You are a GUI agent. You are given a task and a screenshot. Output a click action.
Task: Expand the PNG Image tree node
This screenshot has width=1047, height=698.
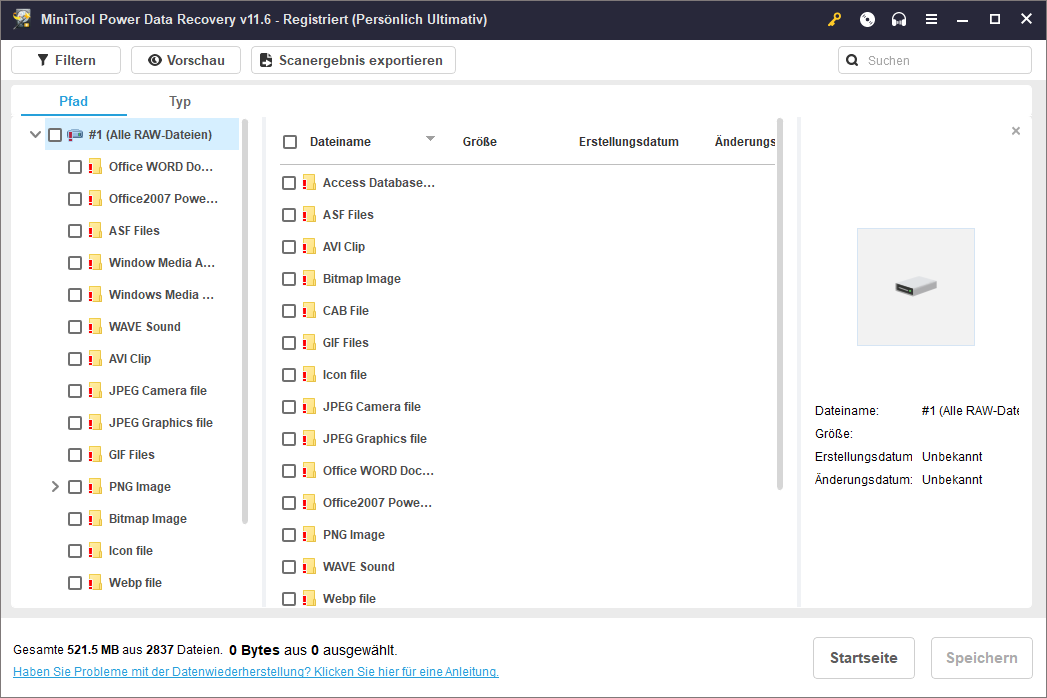[x=55, y=487]
